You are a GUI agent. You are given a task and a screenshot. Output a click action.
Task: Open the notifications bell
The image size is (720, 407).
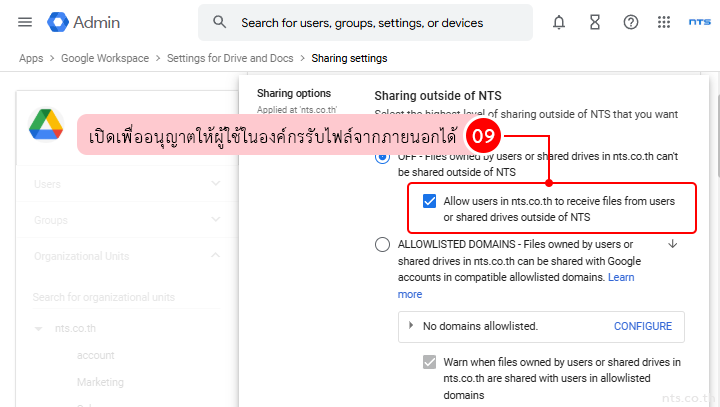pyautogui.click(x=559, y=22)
